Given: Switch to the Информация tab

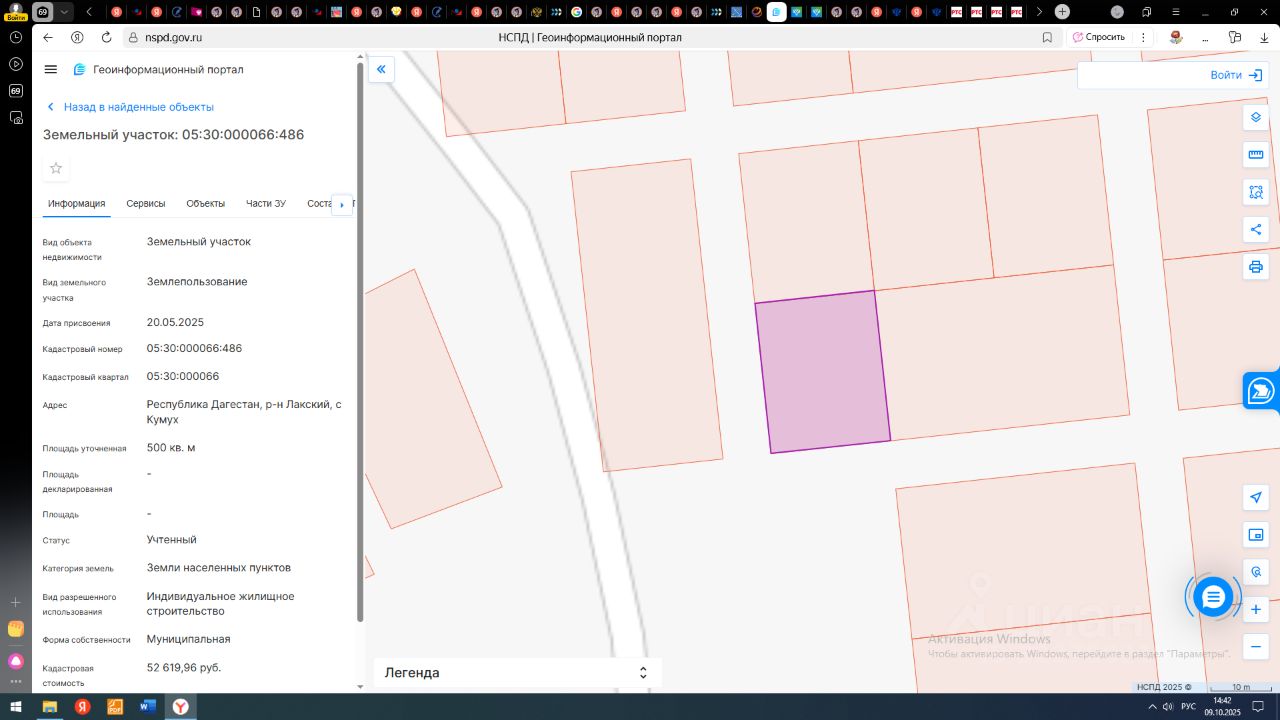Looking at the screenshot, I should tap(76, 204).
